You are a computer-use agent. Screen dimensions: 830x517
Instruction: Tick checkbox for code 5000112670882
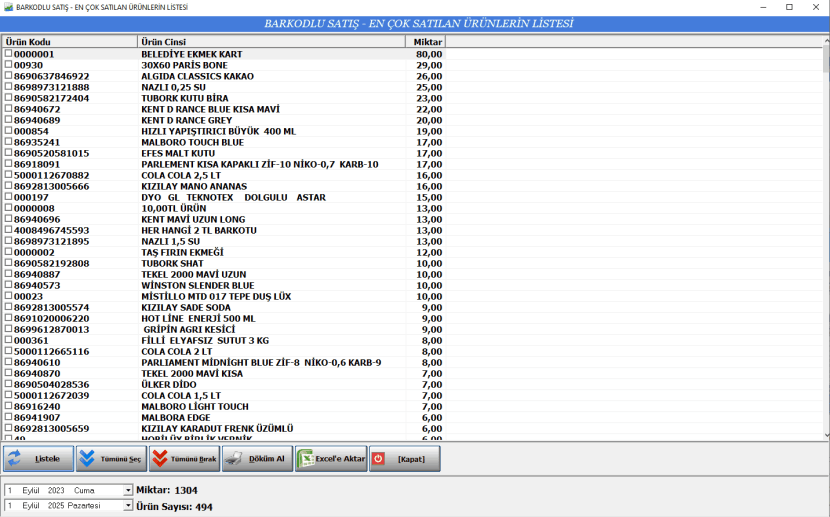(8, 175)
